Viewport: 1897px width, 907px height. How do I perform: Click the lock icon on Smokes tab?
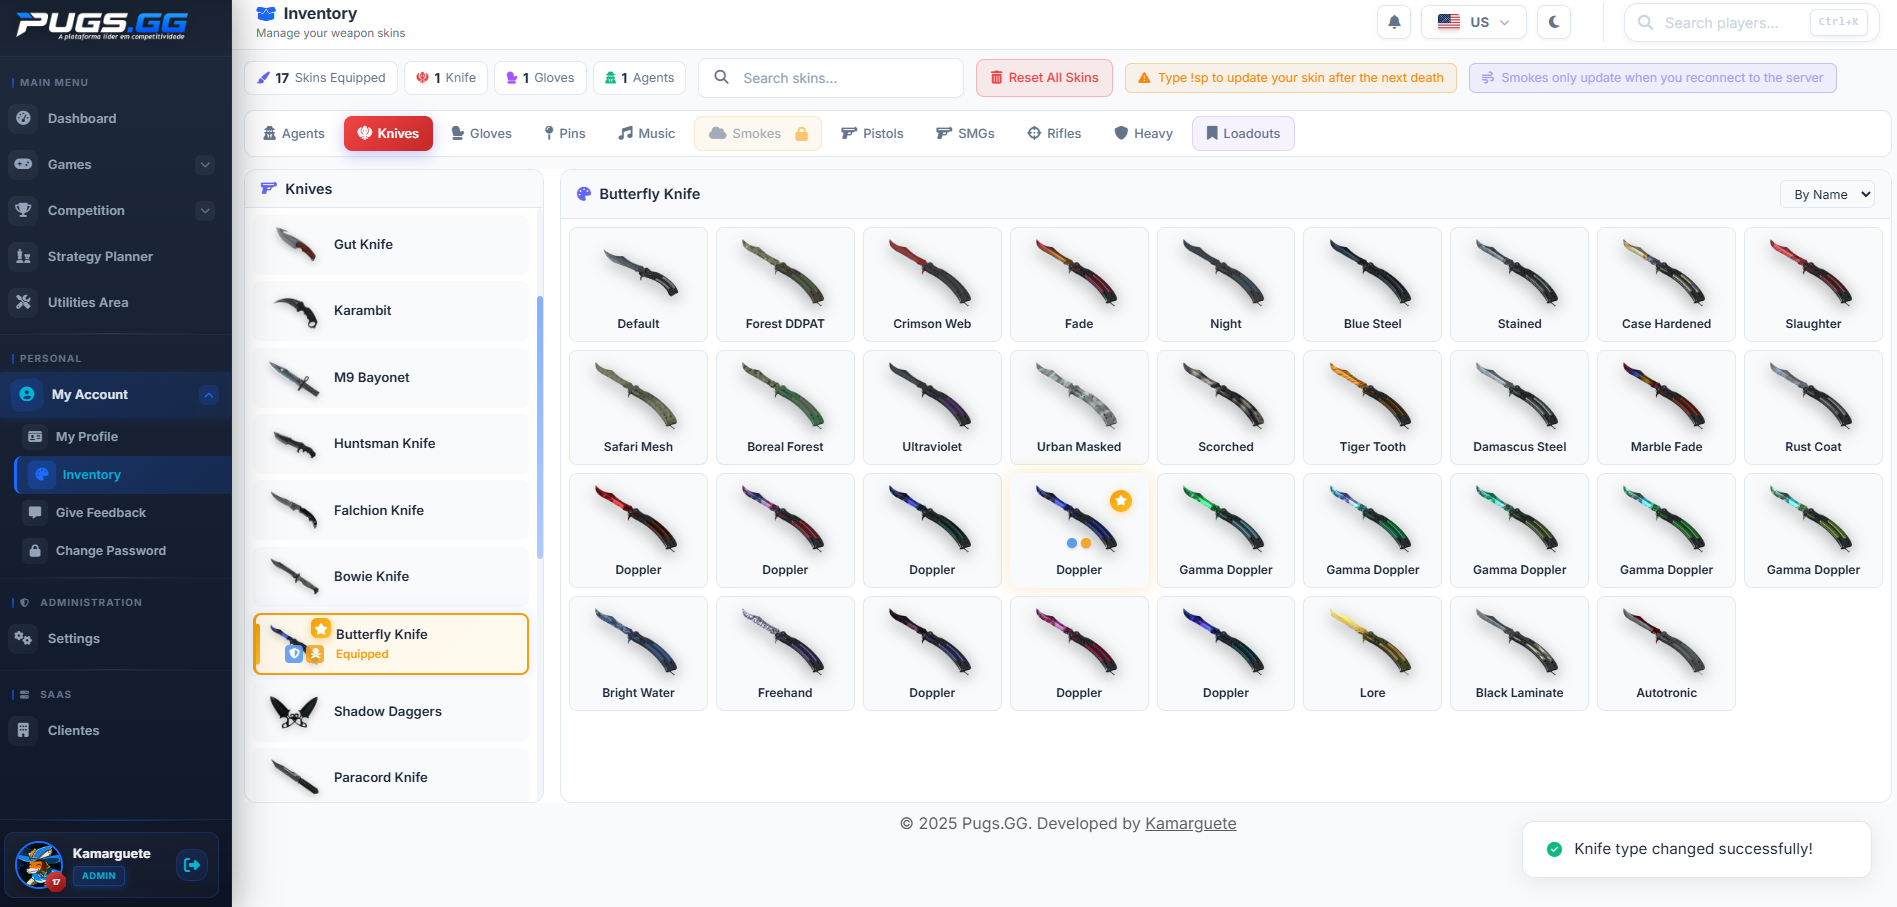pyautogui.click(x=800, y=132)
